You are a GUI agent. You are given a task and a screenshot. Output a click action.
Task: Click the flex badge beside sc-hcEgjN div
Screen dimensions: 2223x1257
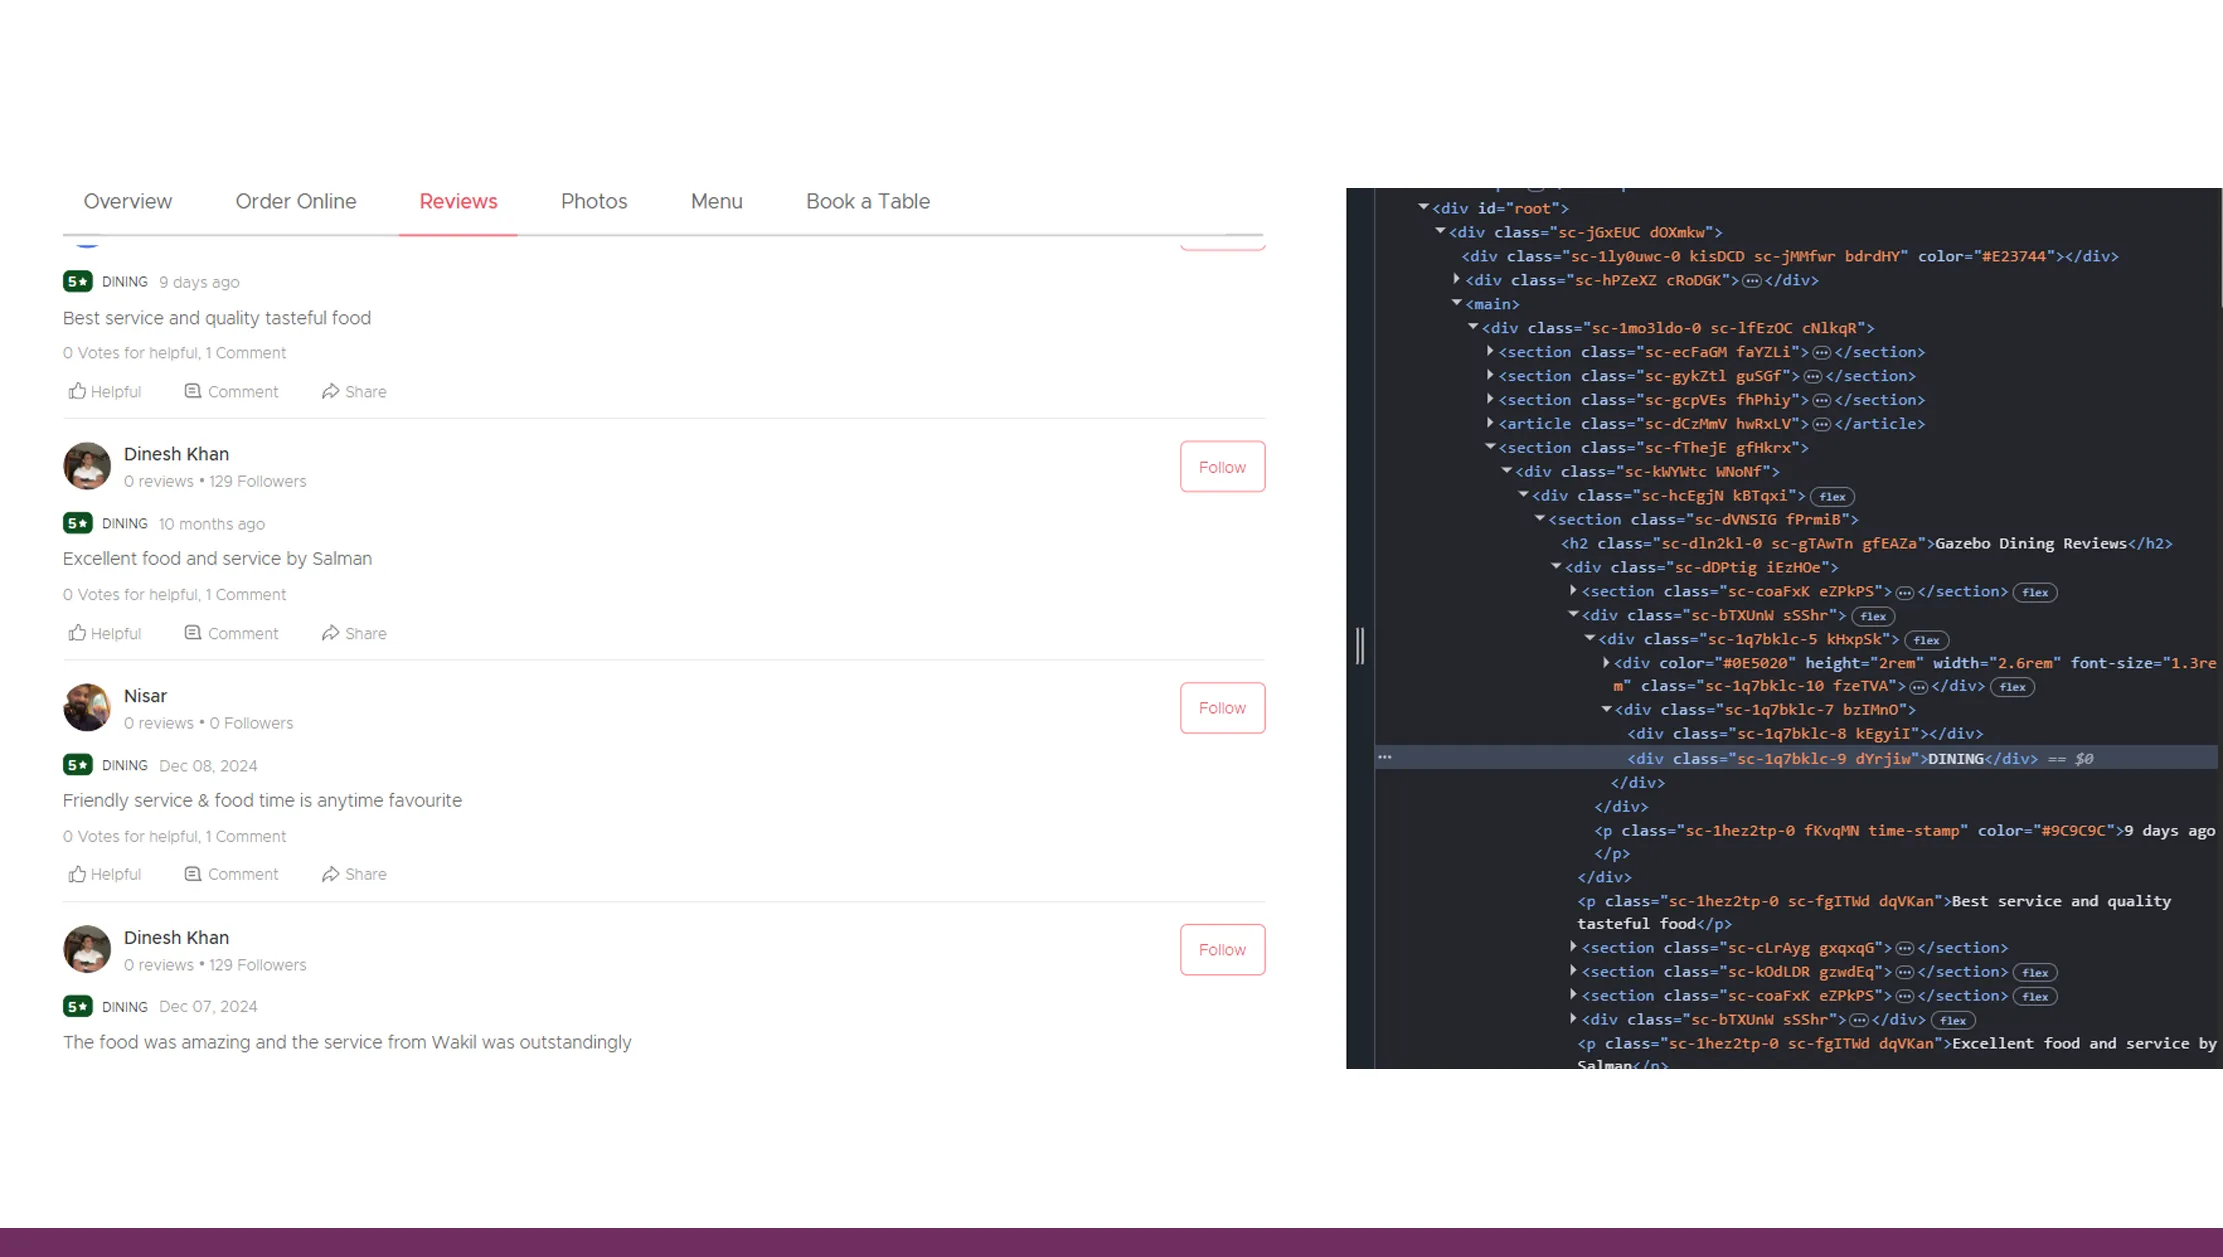point(1832,496)
